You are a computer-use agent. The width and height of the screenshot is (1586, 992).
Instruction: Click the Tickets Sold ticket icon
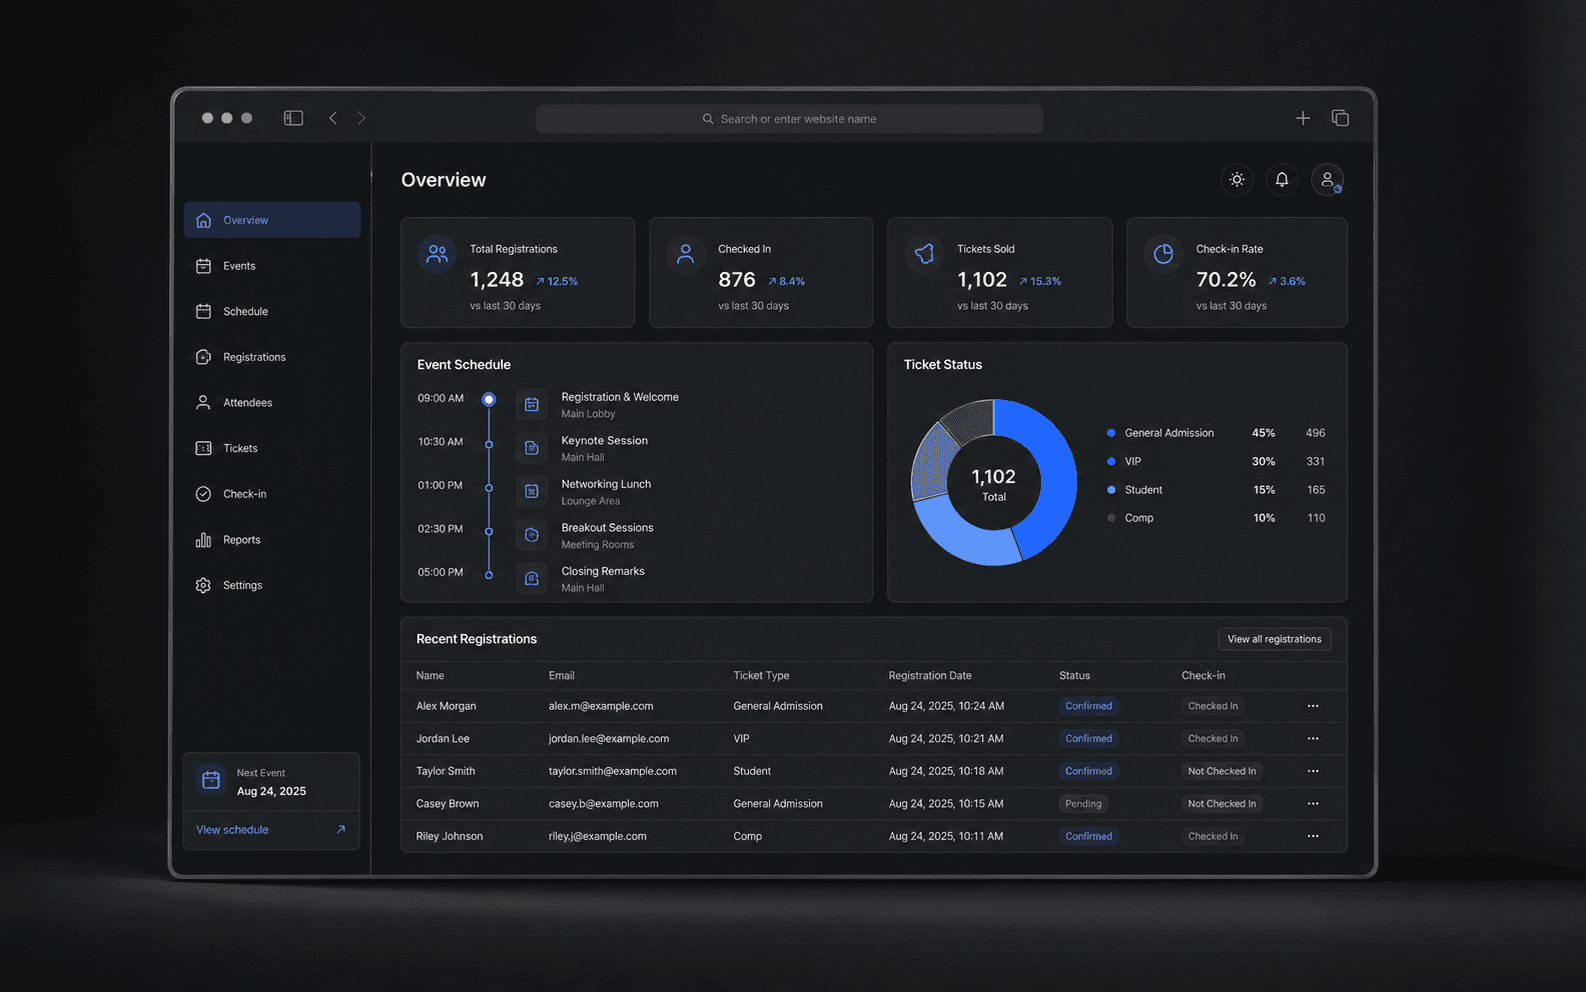point(924,254)
